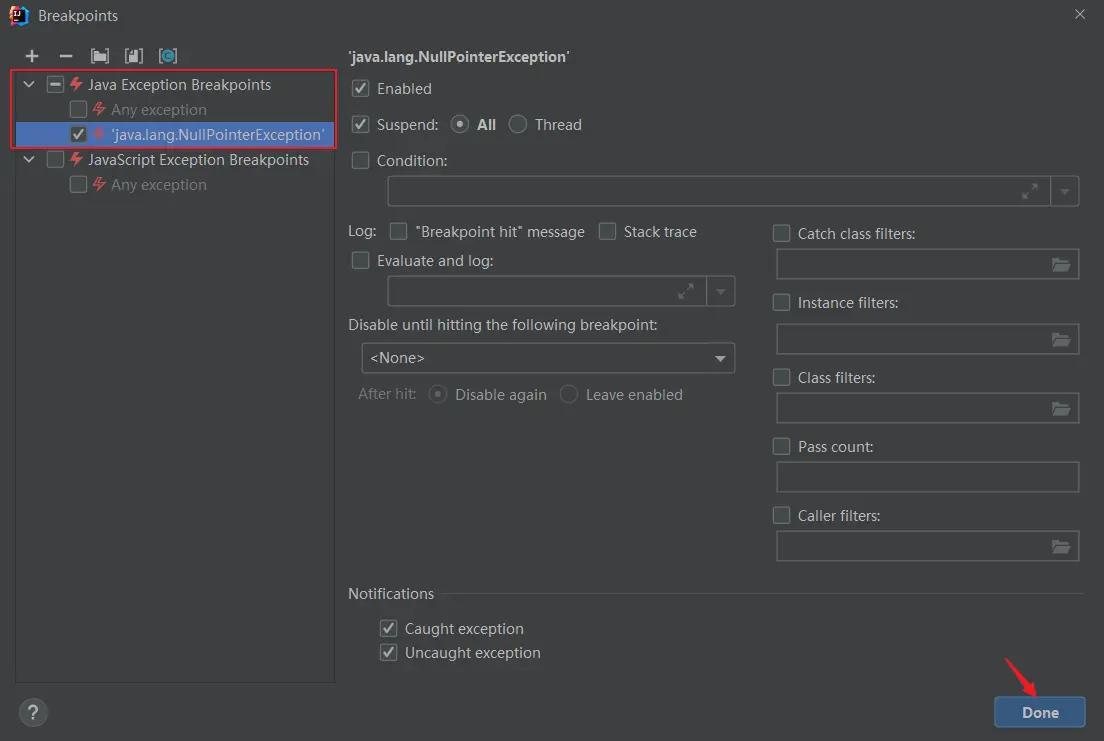Click the add breakpoint plus icon

pos(32,56)
